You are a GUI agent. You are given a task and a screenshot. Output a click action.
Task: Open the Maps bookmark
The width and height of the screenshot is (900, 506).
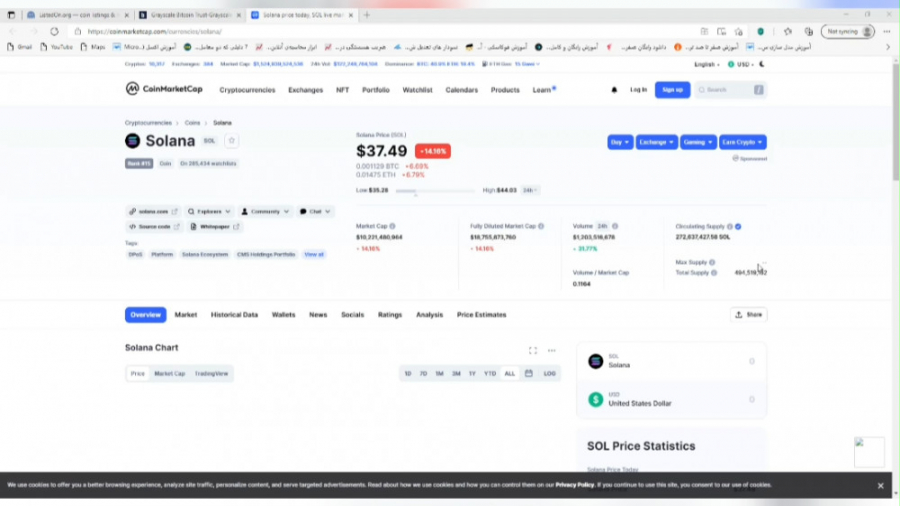pyautogui.click(x=92, y=47)
